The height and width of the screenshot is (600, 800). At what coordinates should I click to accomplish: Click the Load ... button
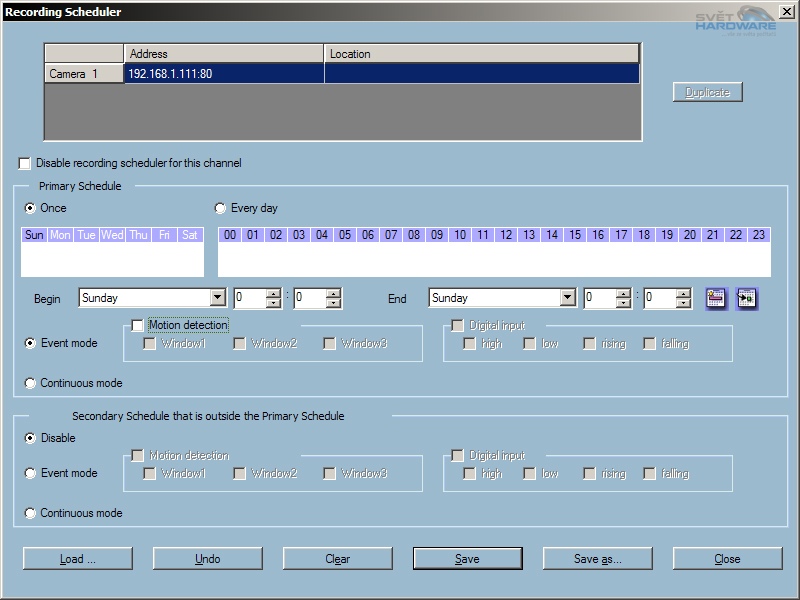click(x=77, y=559)
